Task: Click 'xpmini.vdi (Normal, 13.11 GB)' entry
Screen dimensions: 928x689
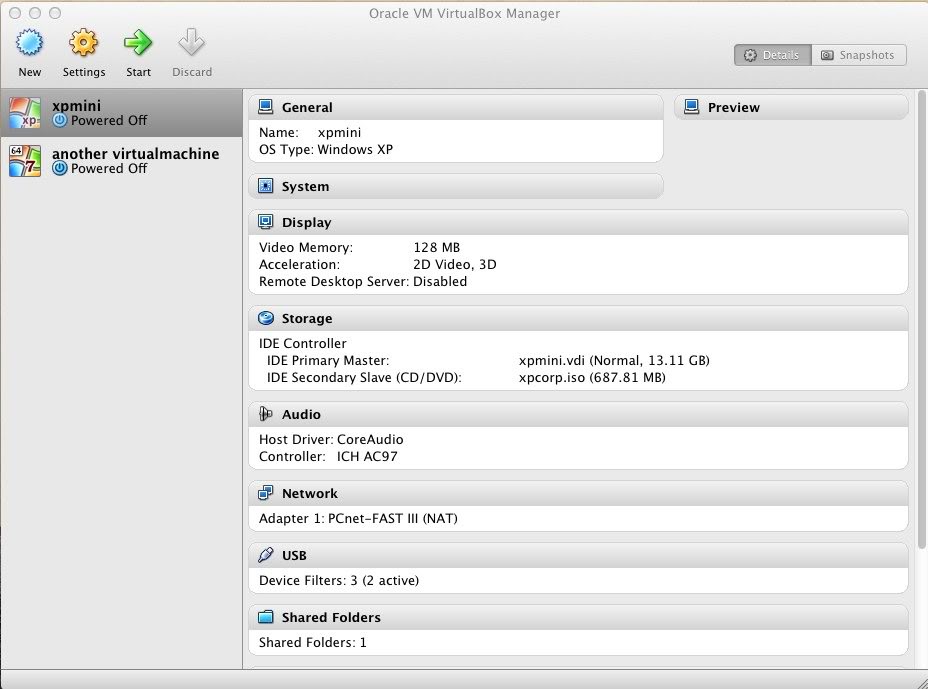Action: pyautogui.click(x=614, y=360)
